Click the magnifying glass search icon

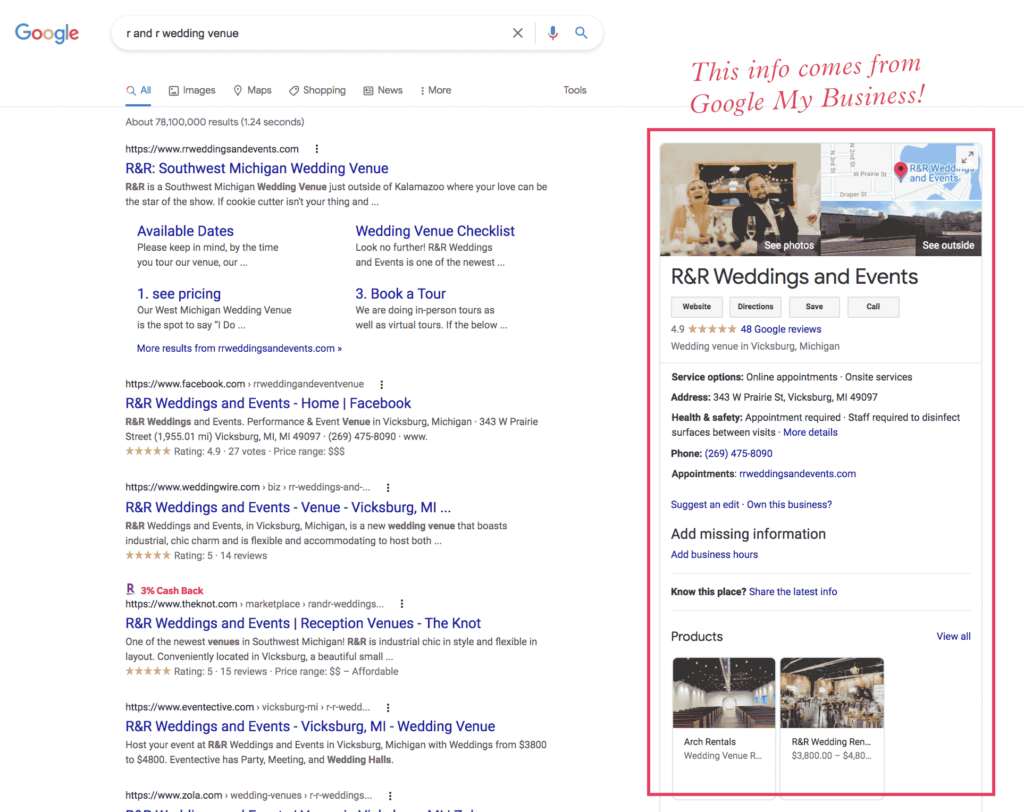pos(581,33)
